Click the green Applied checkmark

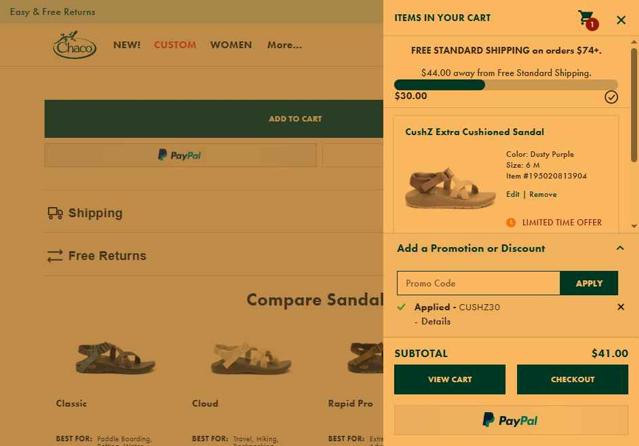click(401, 307)
